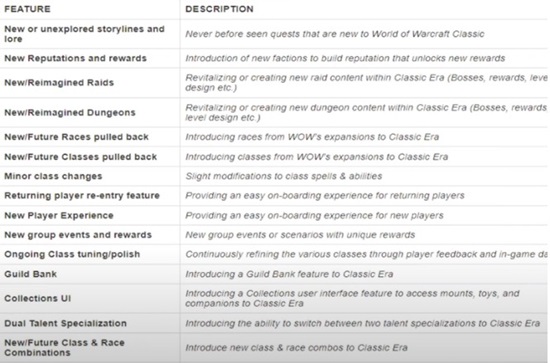Click the never before seen quests description
The image size is (550, 363).
pyautogui.click(x=335, y=34)
